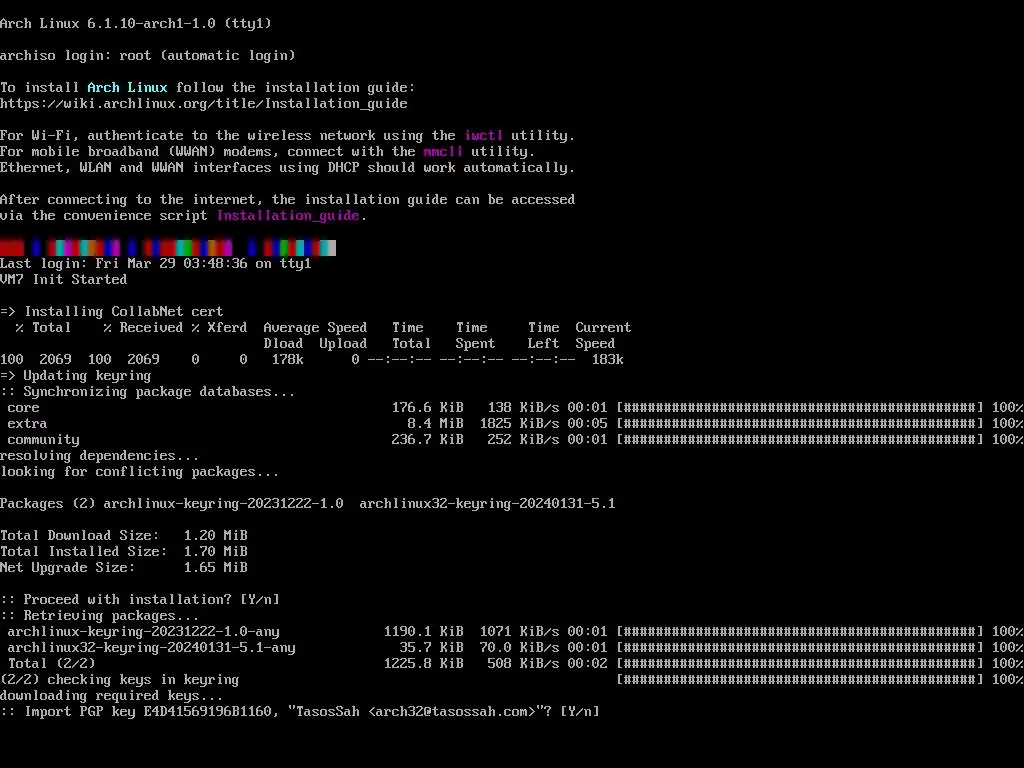Click the checking keys progress bar

click(800, 679)
